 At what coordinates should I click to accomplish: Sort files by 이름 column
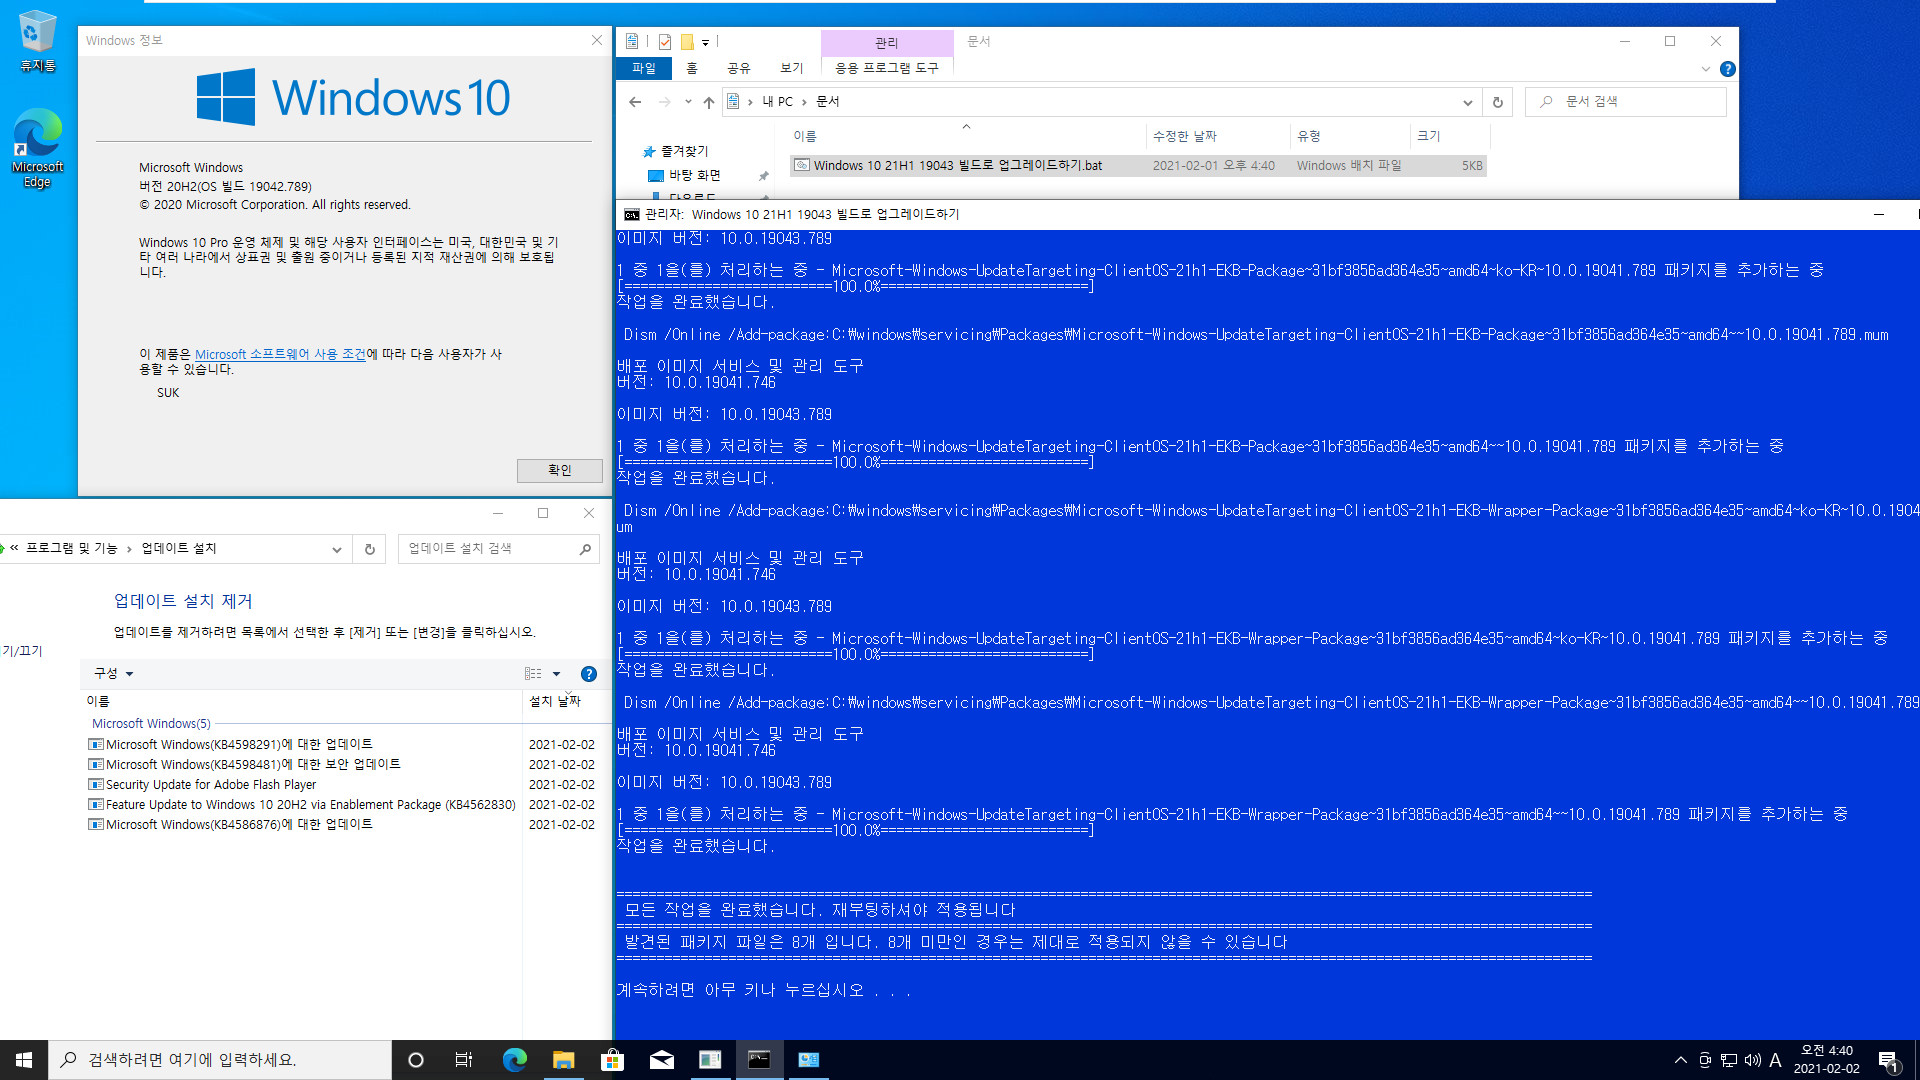click(x=967, y=136)
